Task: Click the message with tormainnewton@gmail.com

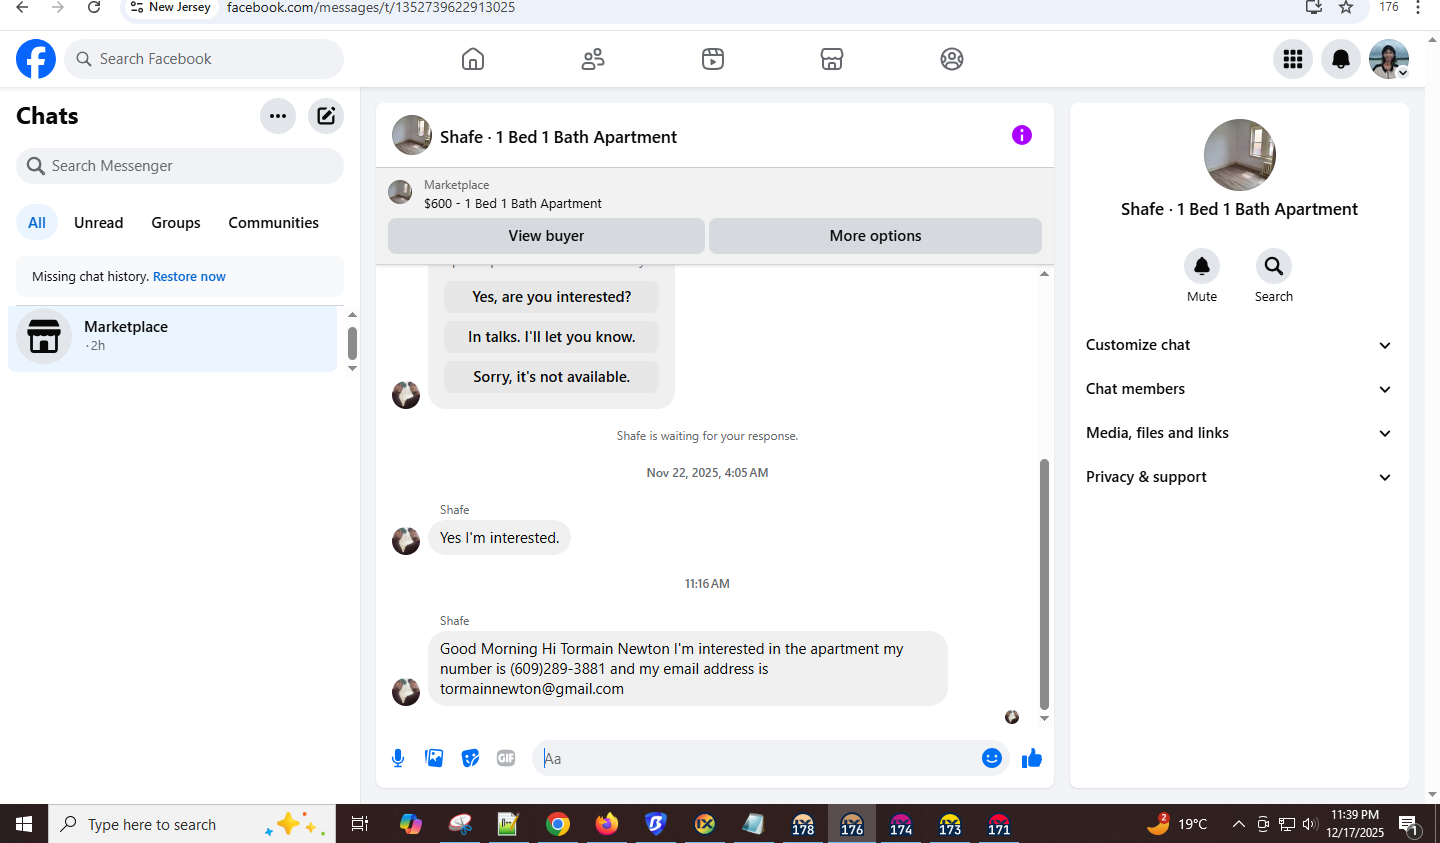Action: tap(687, 669)
